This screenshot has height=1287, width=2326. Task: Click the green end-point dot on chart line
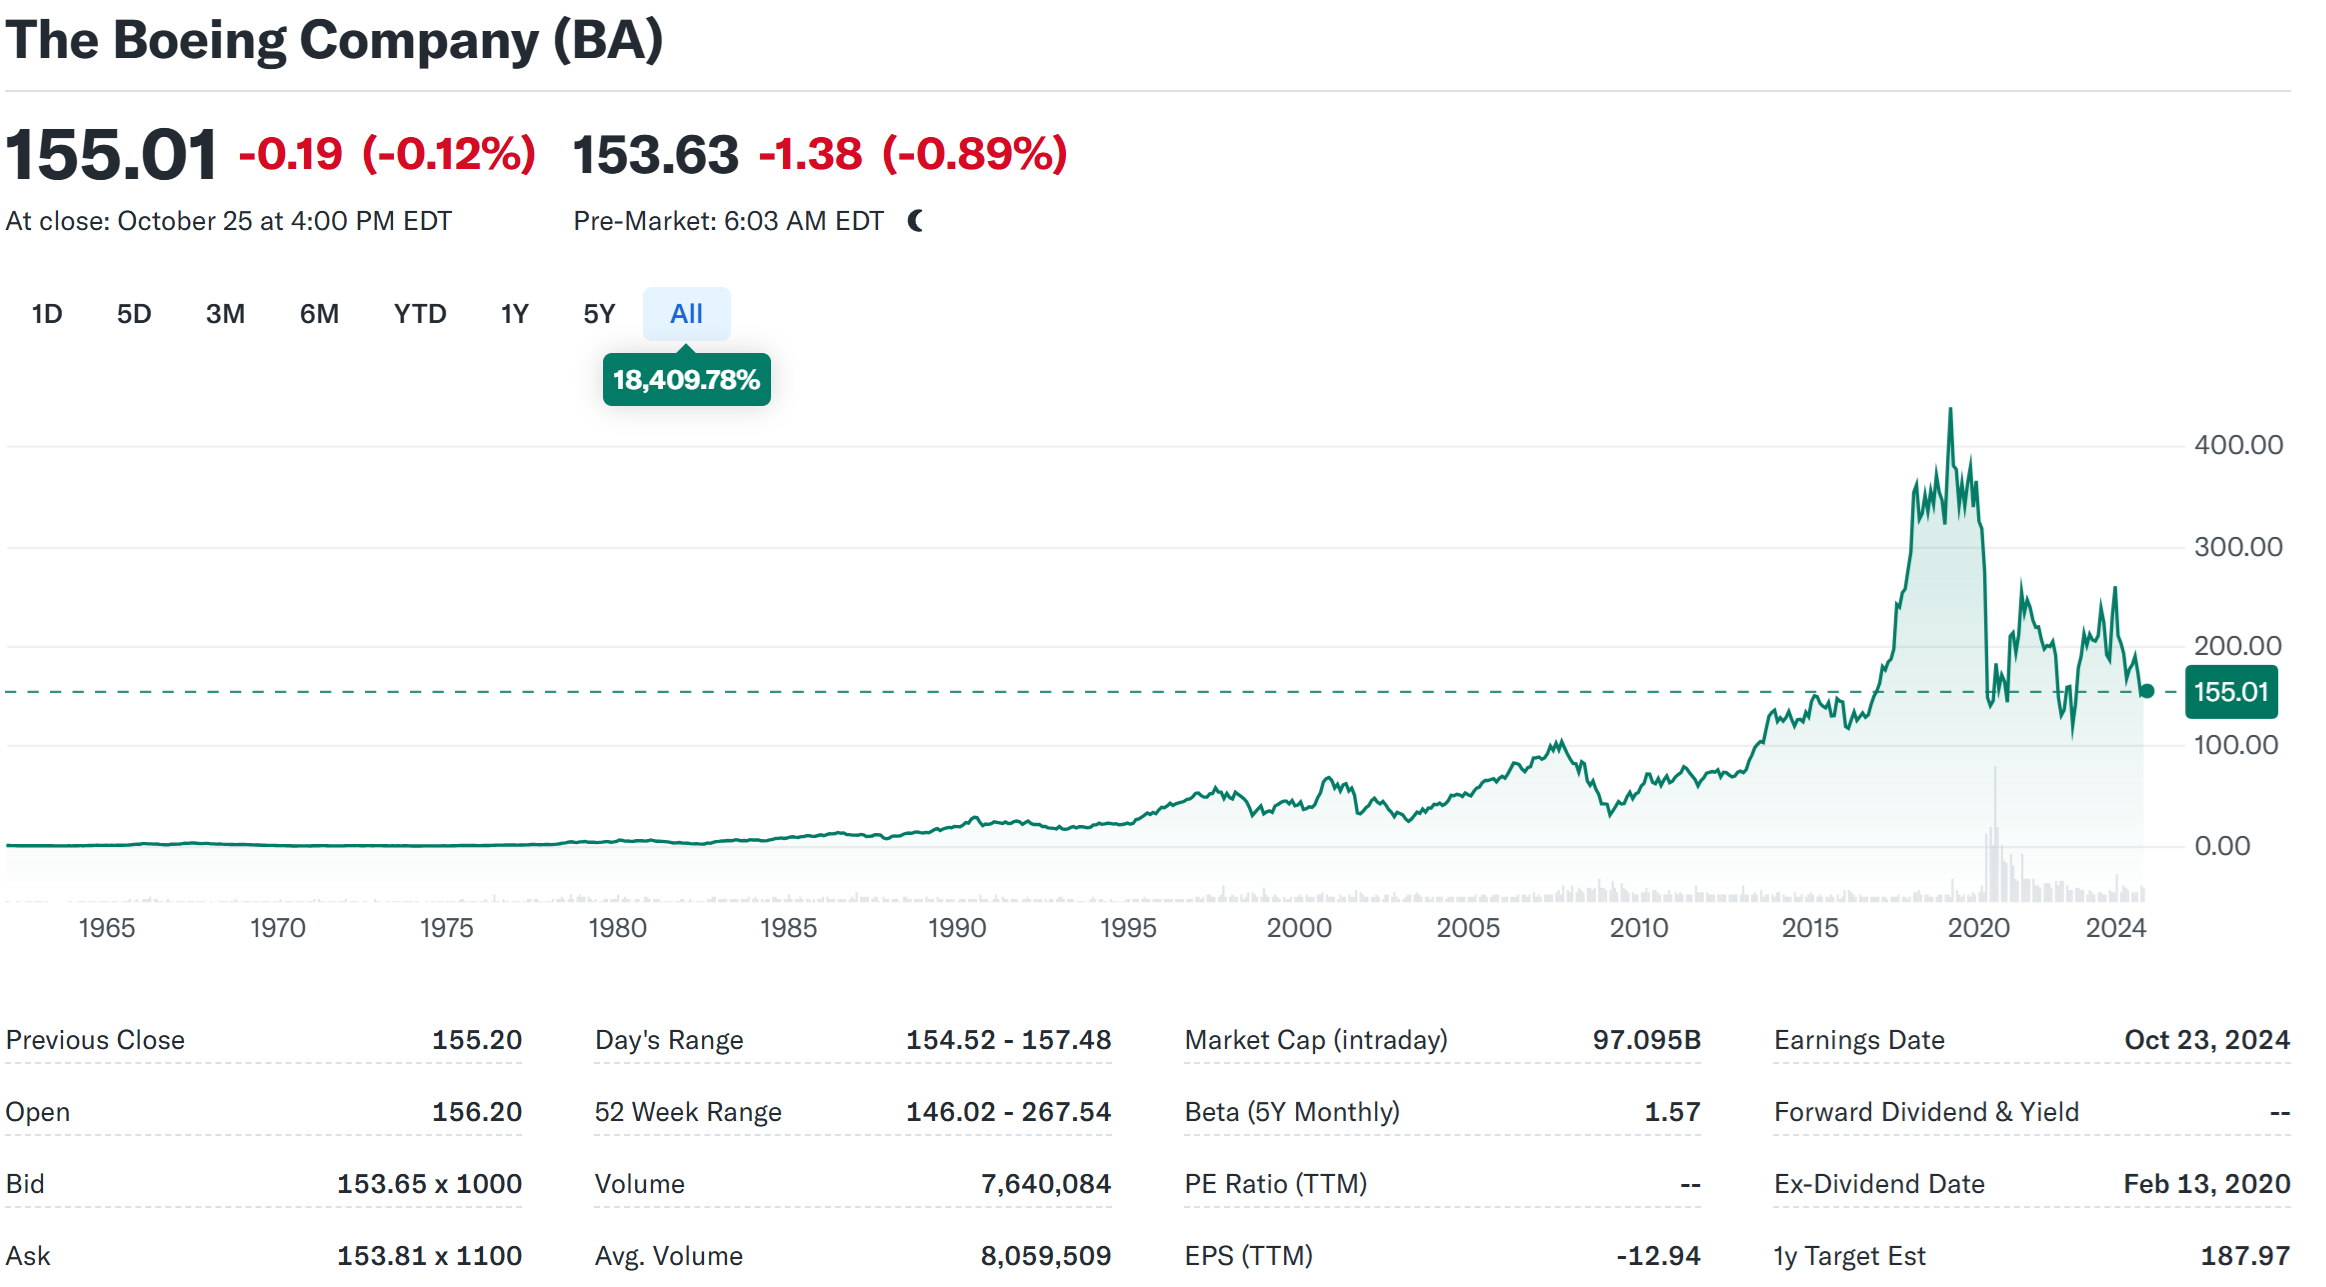pos(2146,691)
